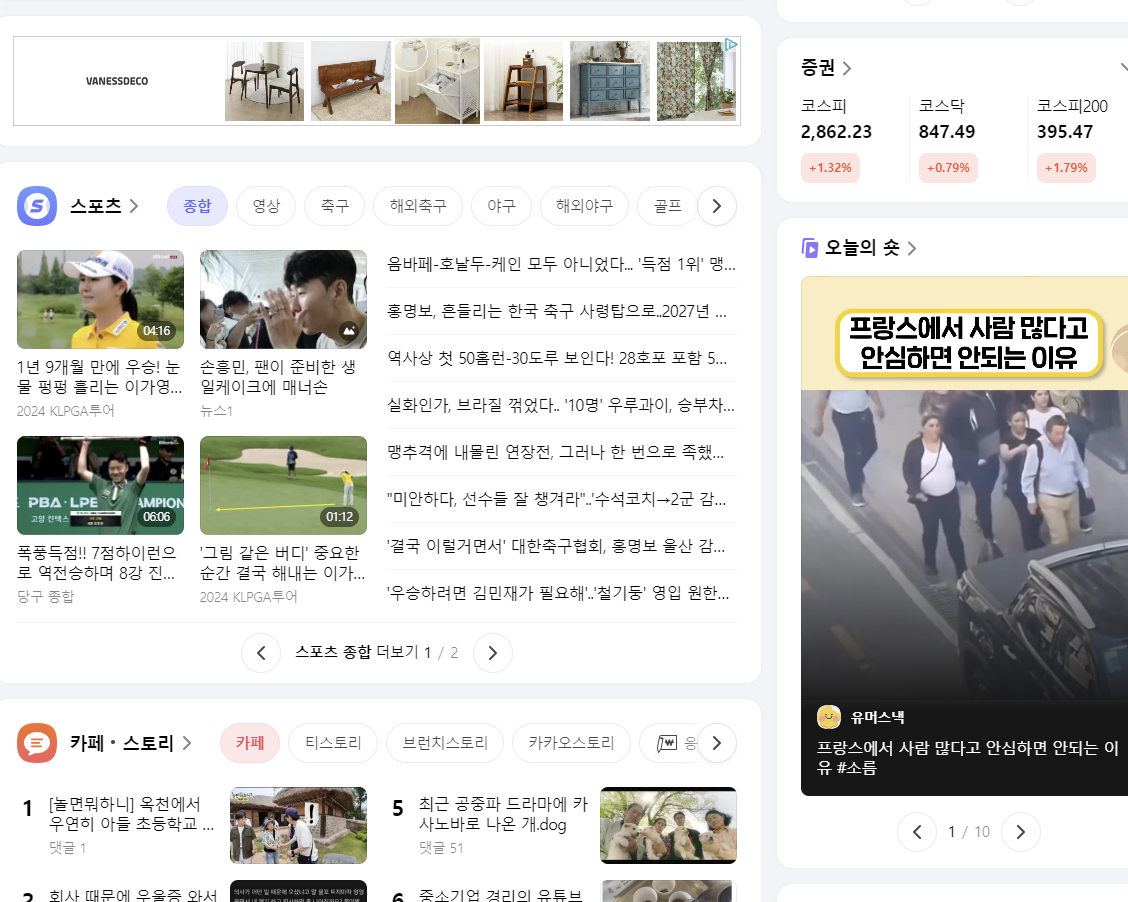Select the 영상 sports tab
Screen dimensions: 1128x902
[x=266, y=206]
